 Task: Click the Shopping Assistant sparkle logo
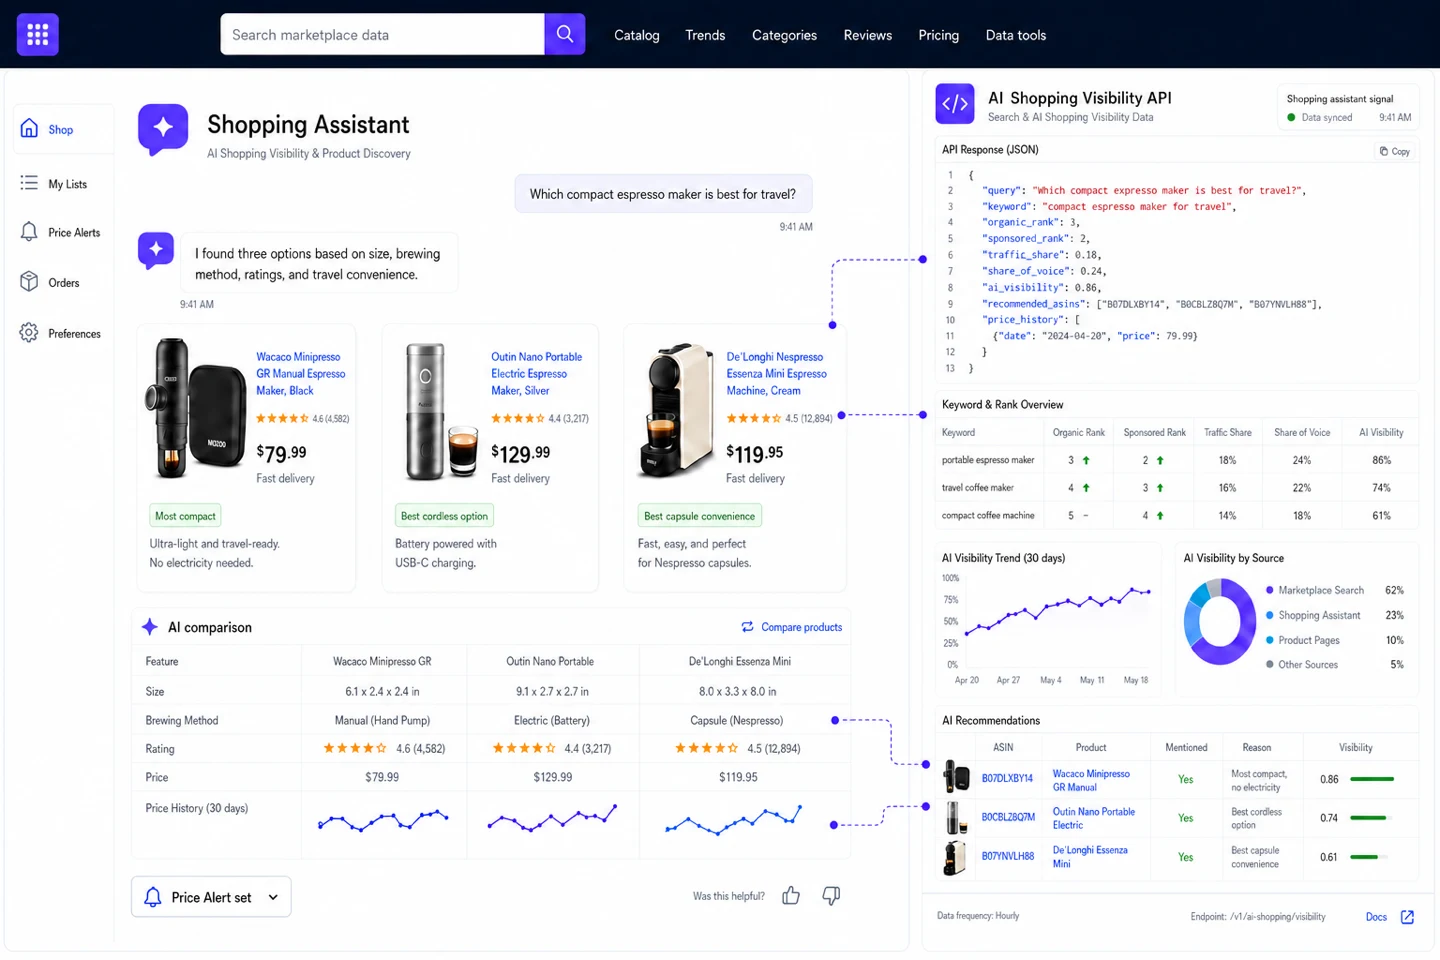(x=163, y=129)
